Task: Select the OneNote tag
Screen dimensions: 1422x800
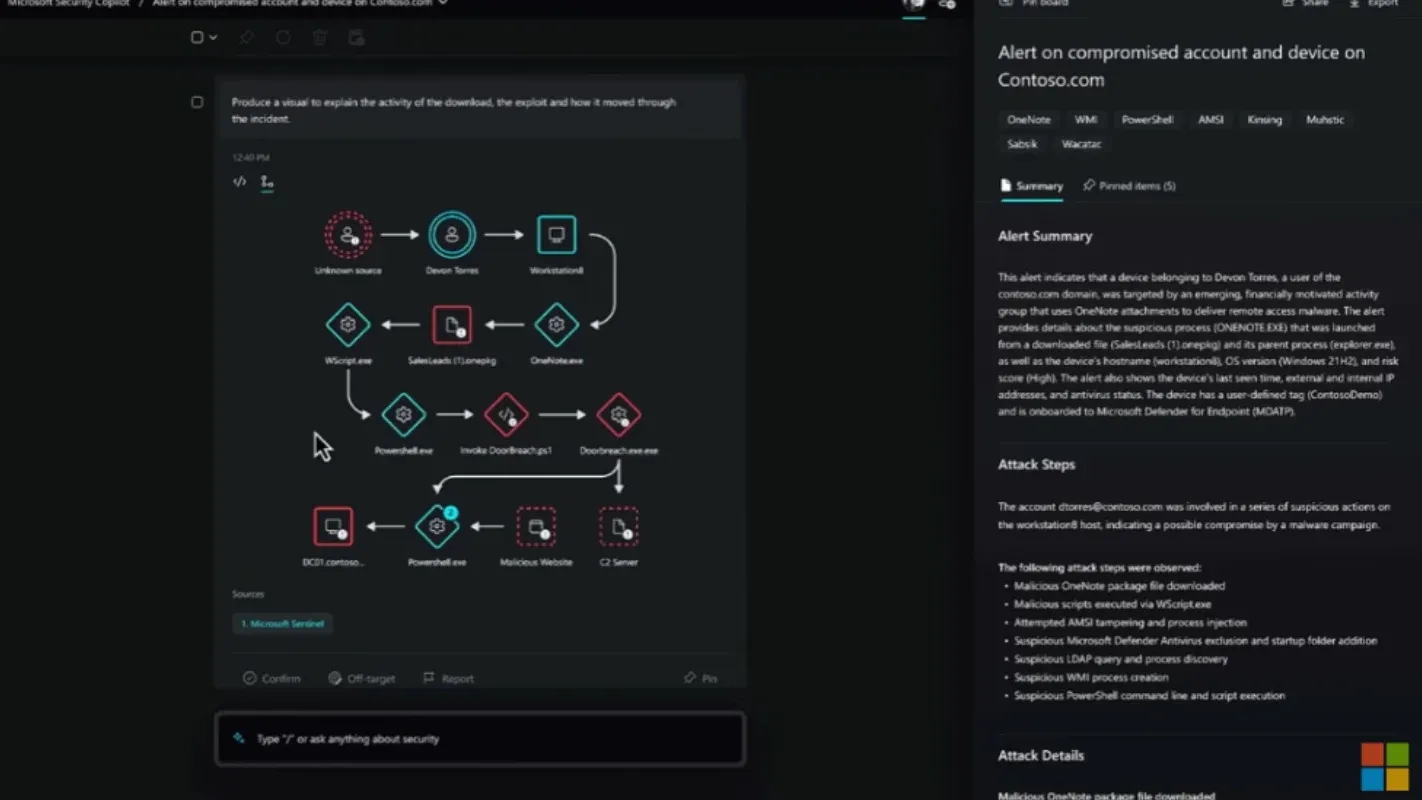Action: (1029, 120)
